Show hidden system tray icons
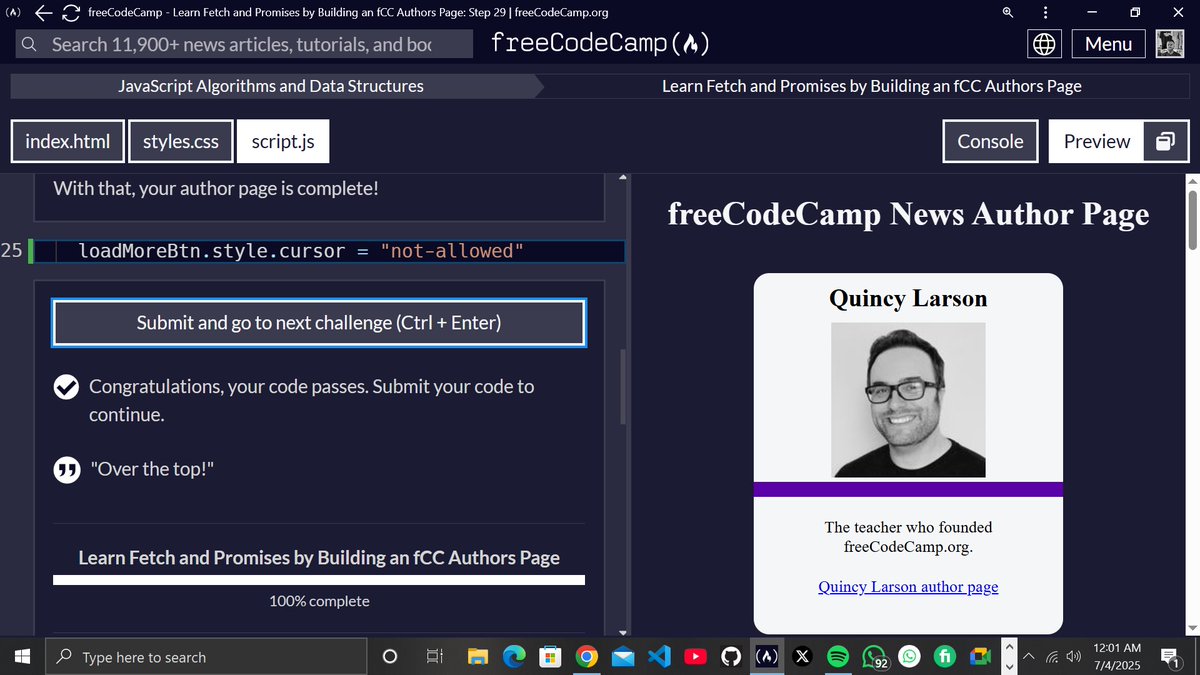 [x=1028, y=657]
